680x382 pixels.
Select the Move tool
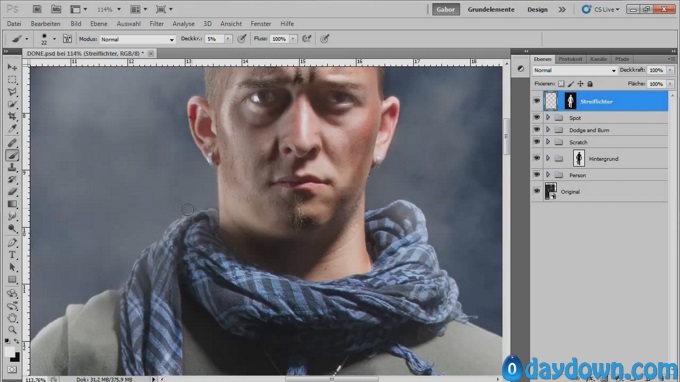tap(12, 68)
